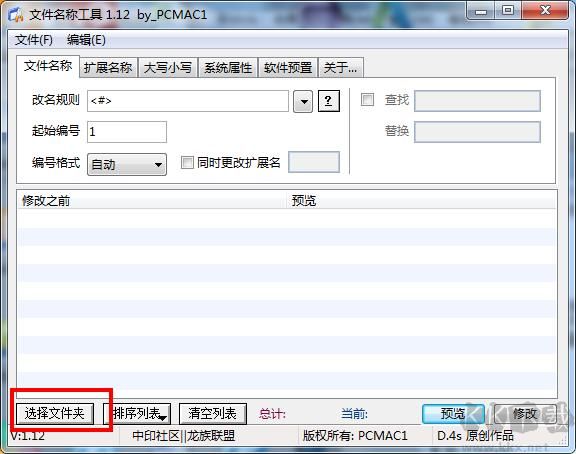This screenshot has width=576, height=454.
Task: Click the extension name field beside 同时更改扩展名
Action: coord(314,162)
